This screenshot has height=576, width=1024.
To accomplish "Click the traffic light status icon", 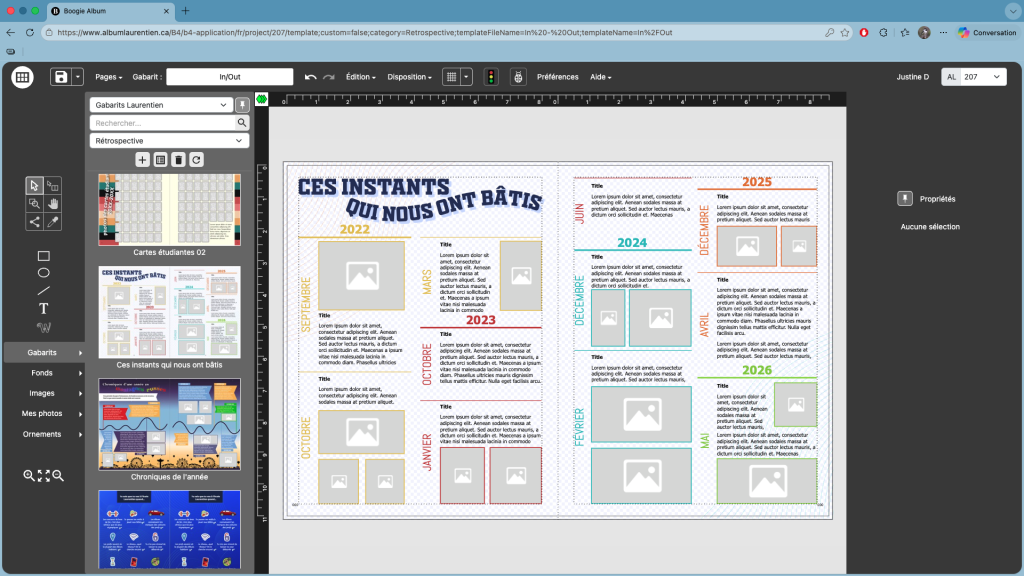I will (491, 77).
